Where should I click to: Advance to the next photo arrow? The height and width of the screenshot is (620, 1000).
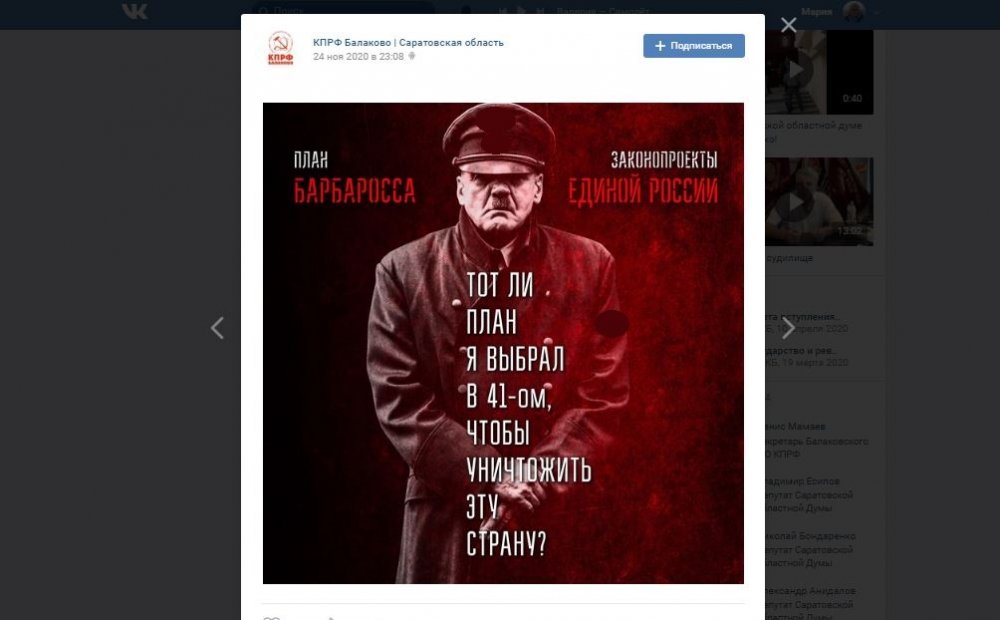pyautogui.click(x=788, y=328)
